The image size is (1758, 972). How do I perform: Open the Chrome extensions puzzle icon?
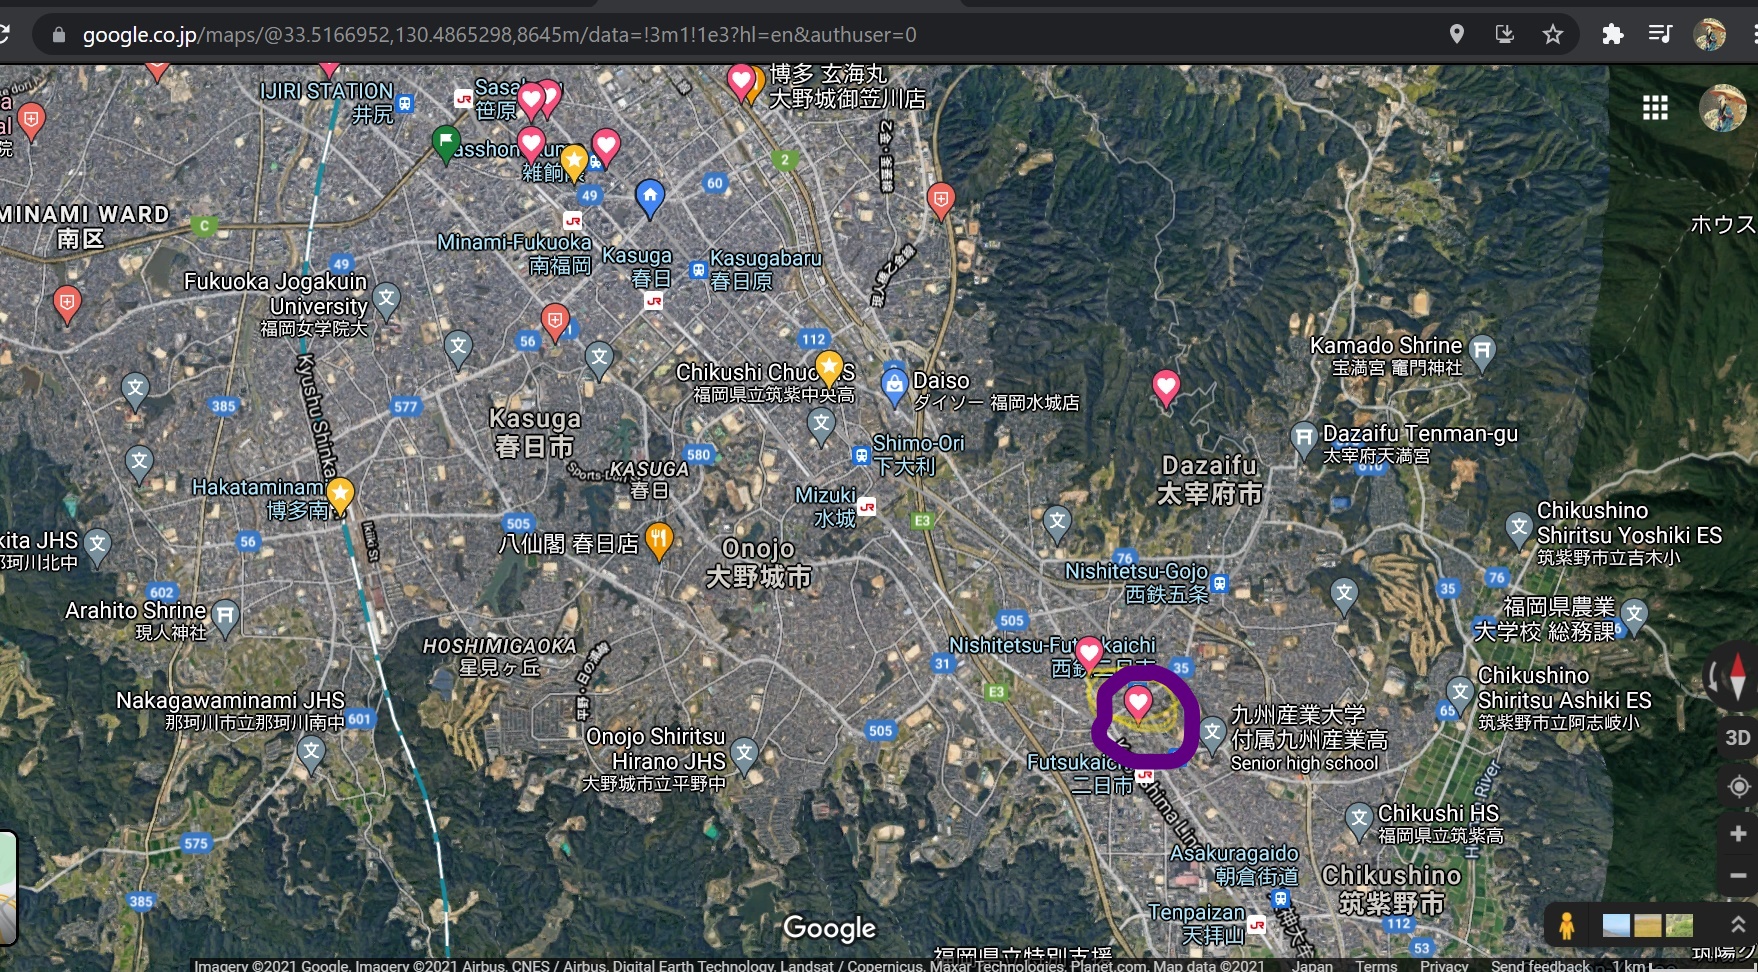[x=1612, y=35]
